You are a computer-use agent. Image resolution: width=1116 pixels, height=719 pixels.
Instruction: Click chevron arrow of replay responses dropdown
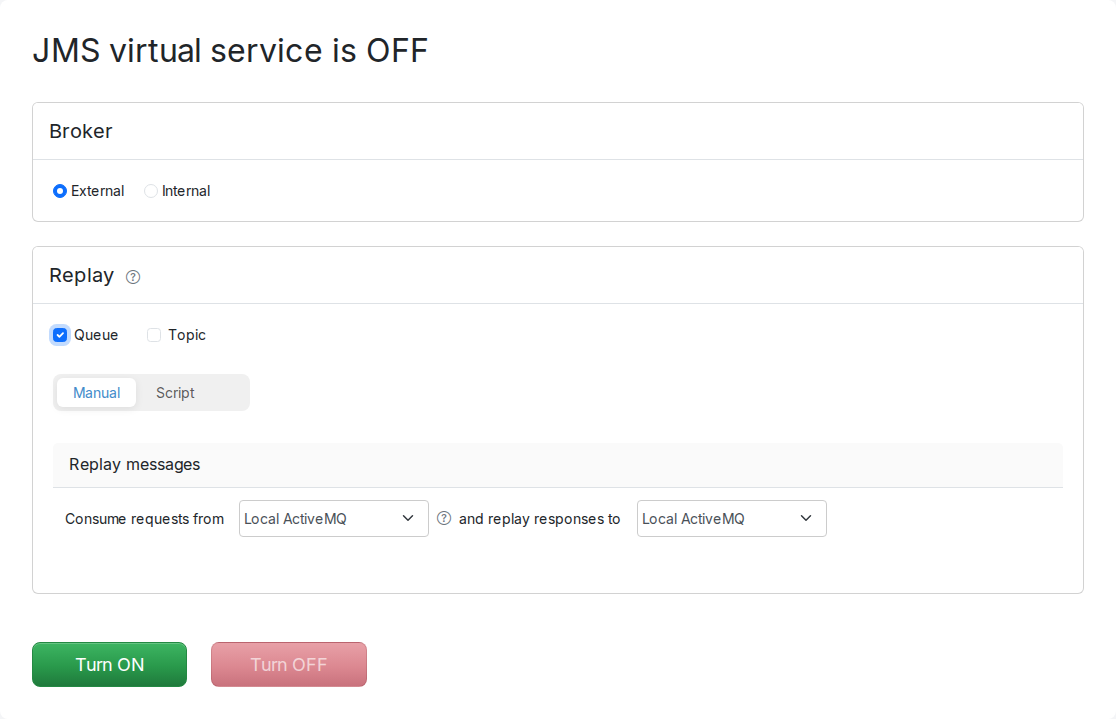click(806, 518)
